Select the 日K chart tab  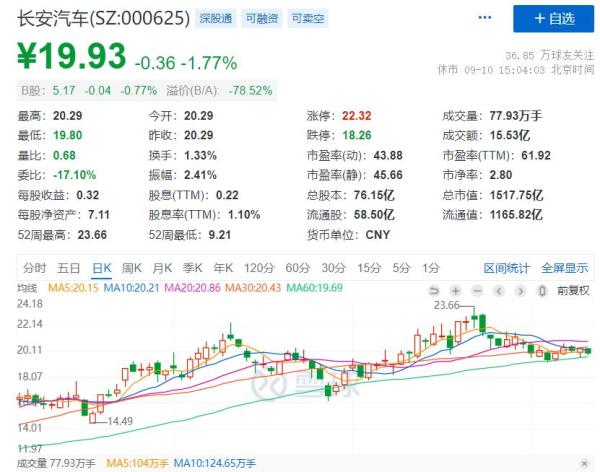point(102,268)
